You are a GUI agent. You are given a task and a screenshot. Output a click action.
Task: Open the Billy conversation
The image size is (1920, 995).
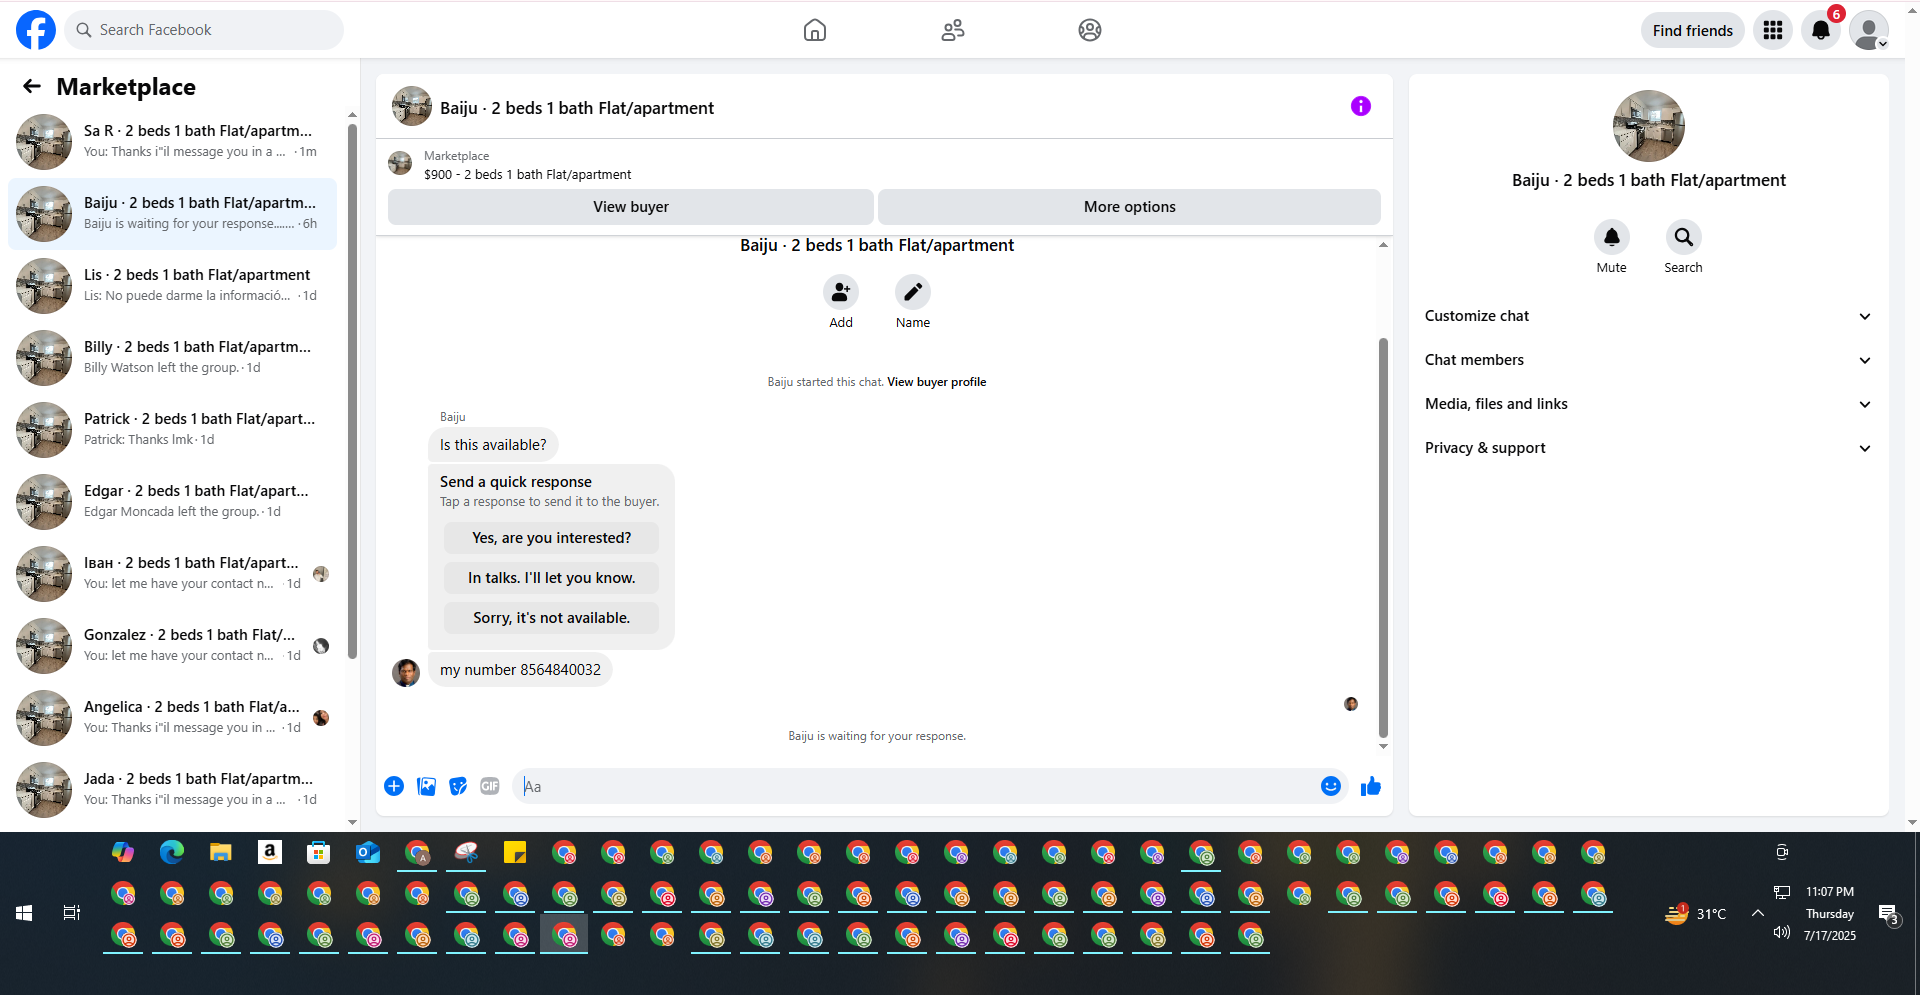point(172,358)
